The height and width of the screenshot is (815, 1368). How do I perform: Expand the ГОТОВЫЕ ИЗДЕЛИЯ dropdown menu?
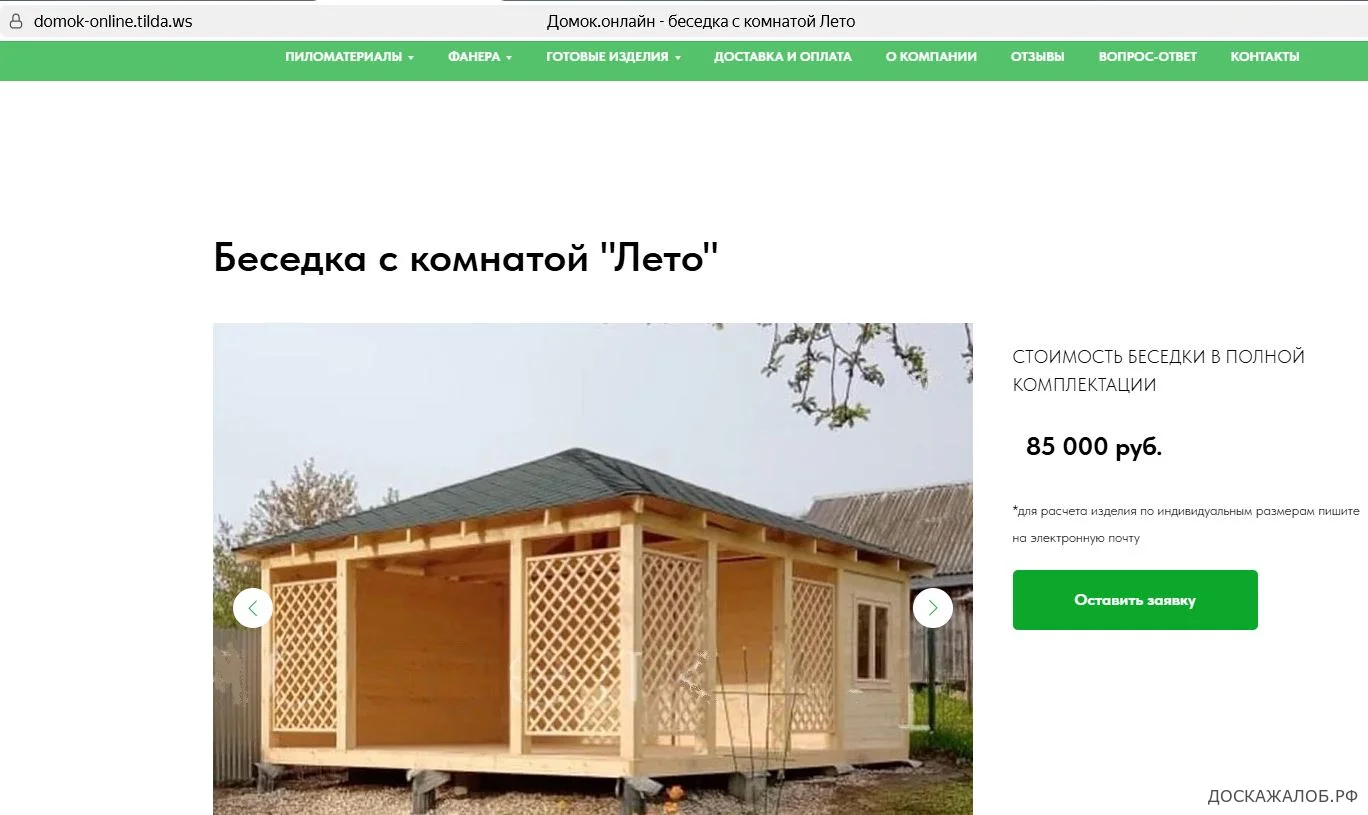613,57
